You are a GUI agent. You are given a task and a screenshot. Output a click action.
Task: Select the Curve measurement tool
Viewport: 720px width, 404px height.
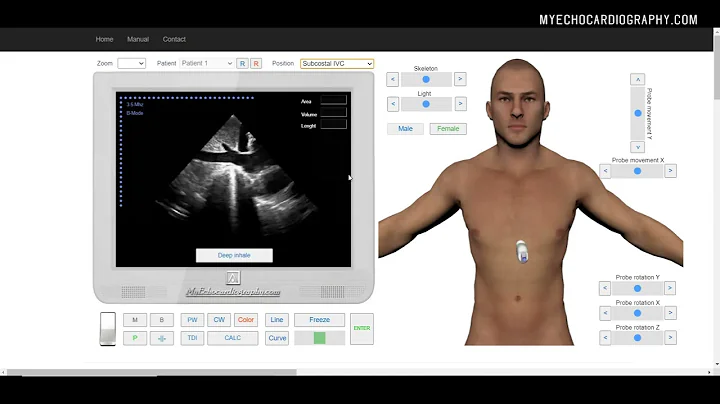pos(277,338)
